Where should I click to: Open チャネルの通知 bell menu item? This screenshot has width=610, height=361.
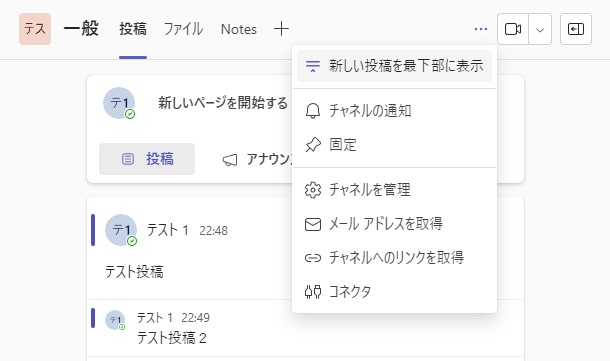[x=394, y=111]
